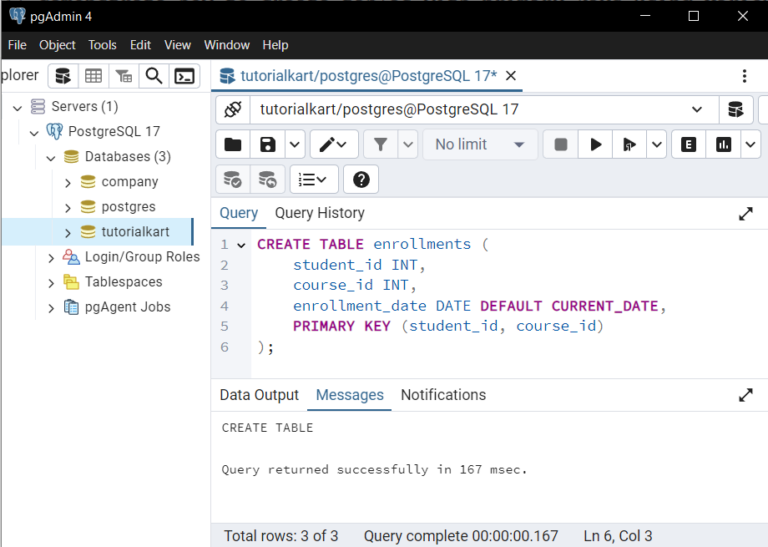The image size is (768, 547).
Task: Open the Object menu
Action: 57,45
